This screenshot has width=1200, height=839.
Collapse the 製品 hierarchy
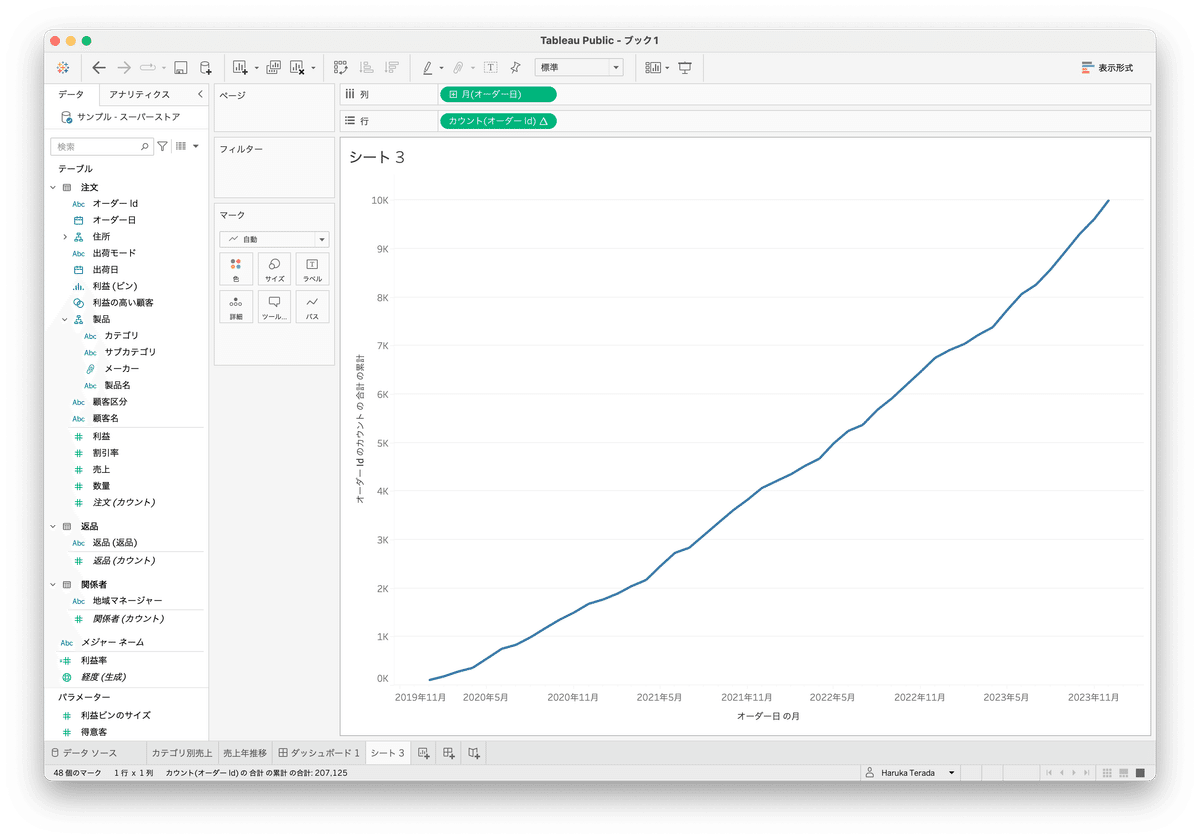(65, 320)
